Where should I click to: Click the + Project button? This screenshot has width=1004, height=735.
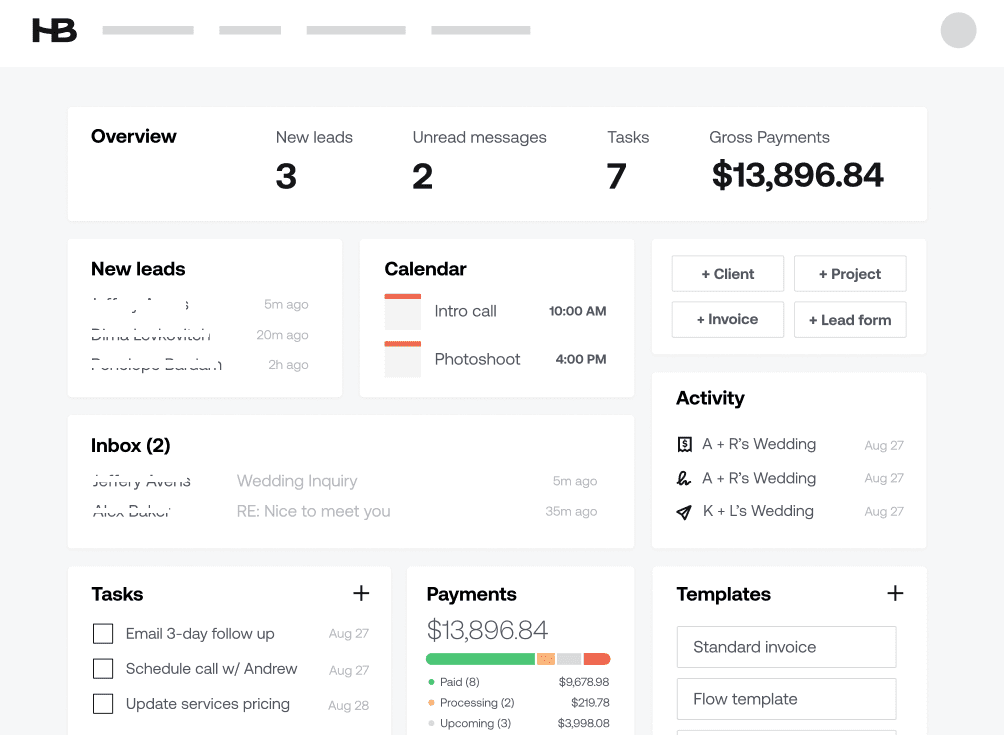pos(850,274)
